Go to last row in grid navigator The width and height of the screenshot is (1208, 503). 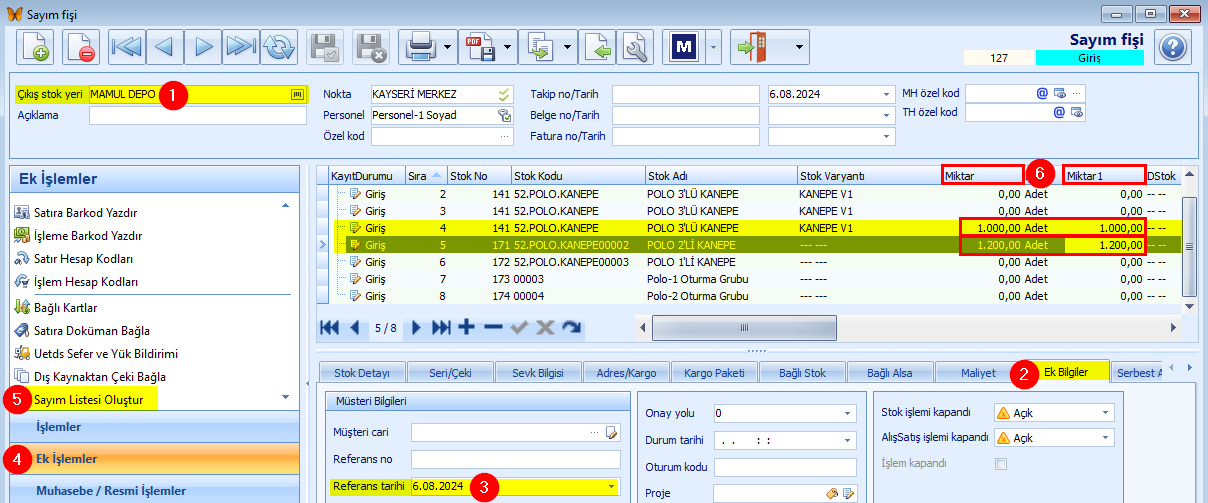click(441, 327)
